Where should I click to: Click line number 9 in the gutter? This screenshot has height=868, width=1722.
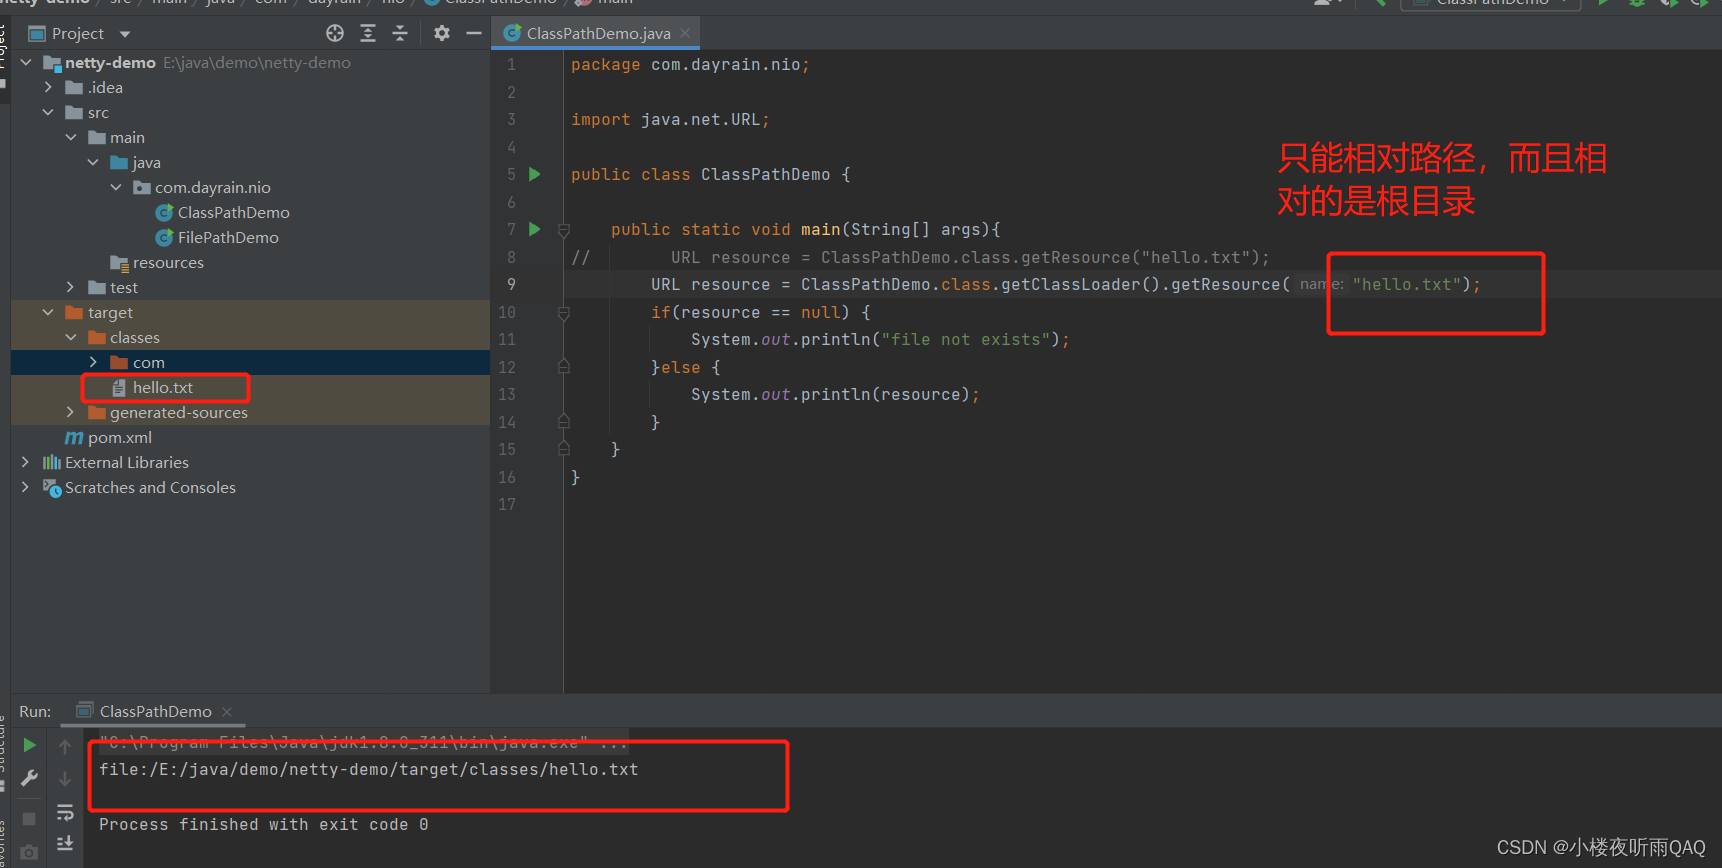click(x=511, y=284)
